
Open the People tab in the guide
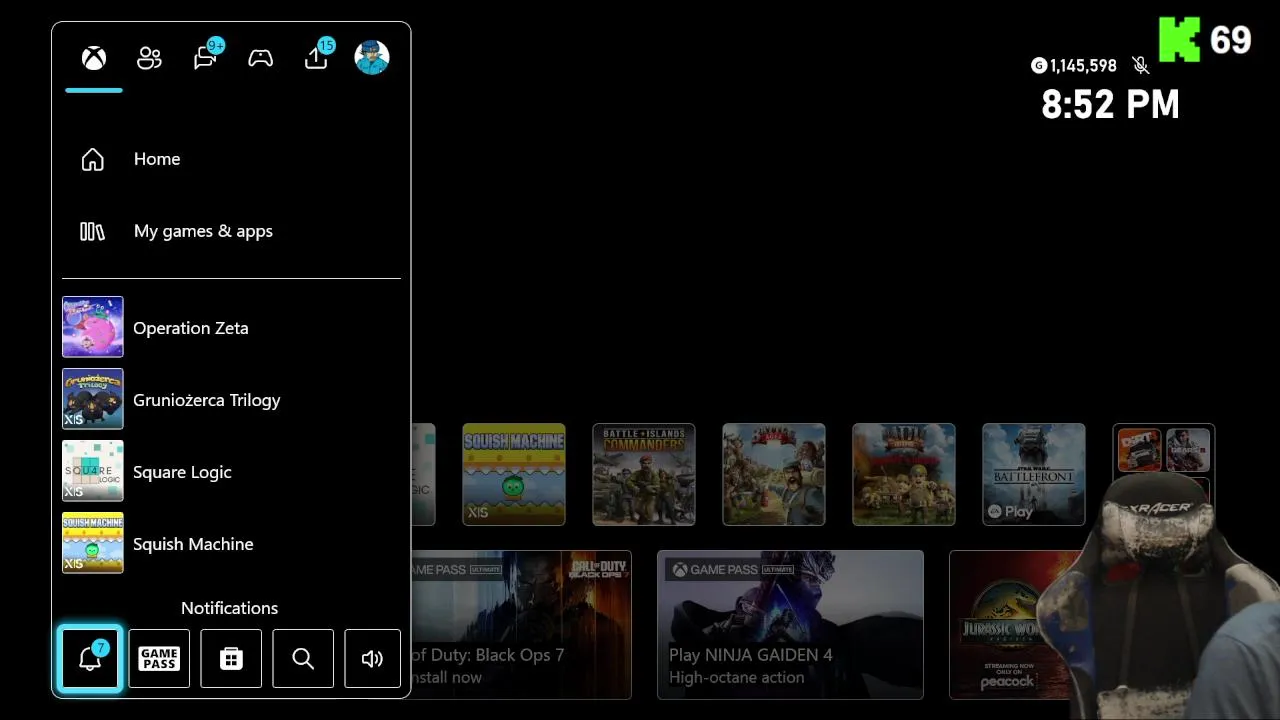pos(149,58)
